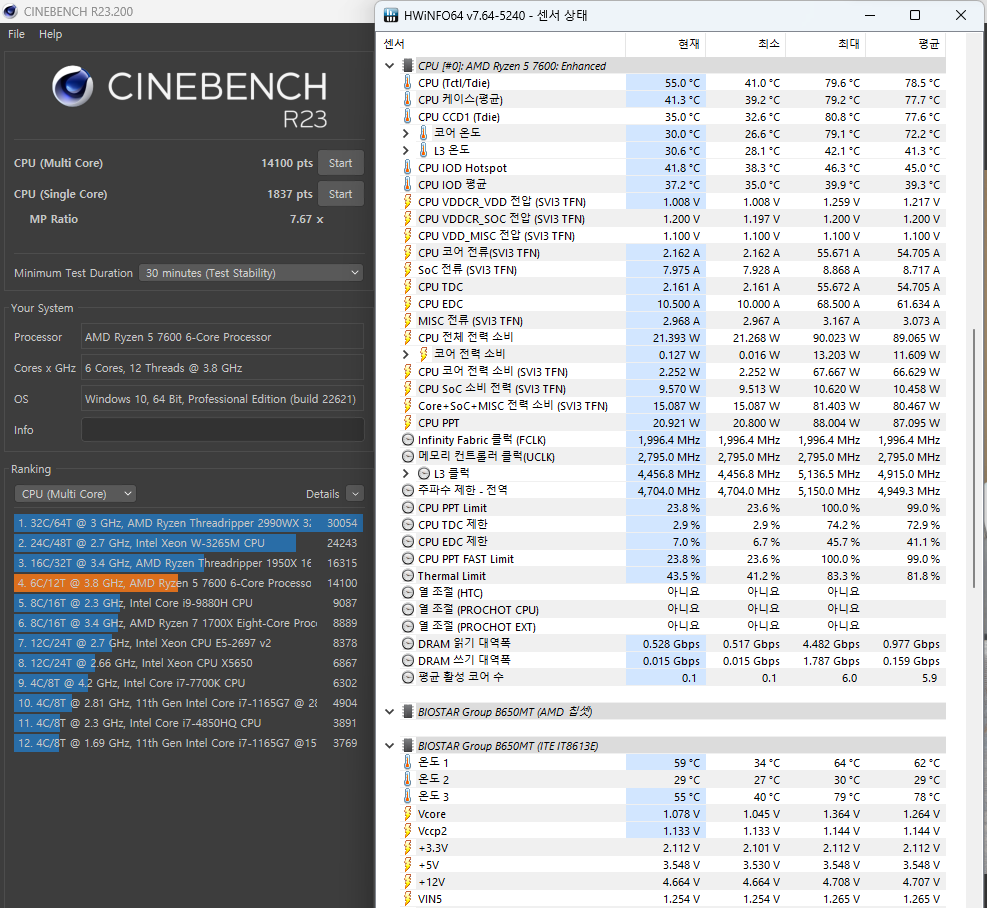The image size is (987, 908).
Task: Select the Core i9-9880H ranking row
Action: pyautogui.click(x=188, y=603)
